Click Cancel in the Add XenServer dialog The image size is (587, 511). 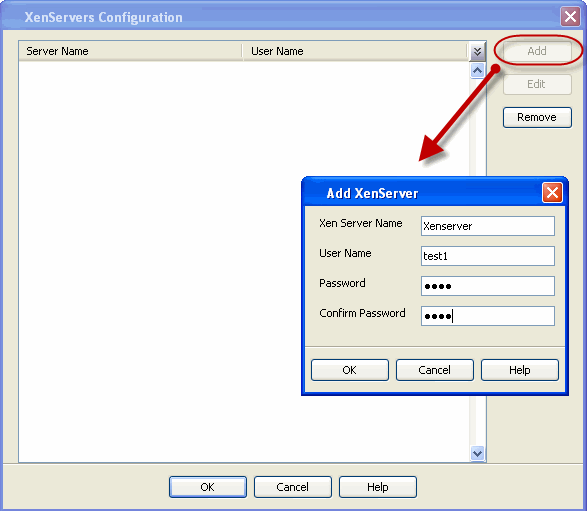(435, 370)
